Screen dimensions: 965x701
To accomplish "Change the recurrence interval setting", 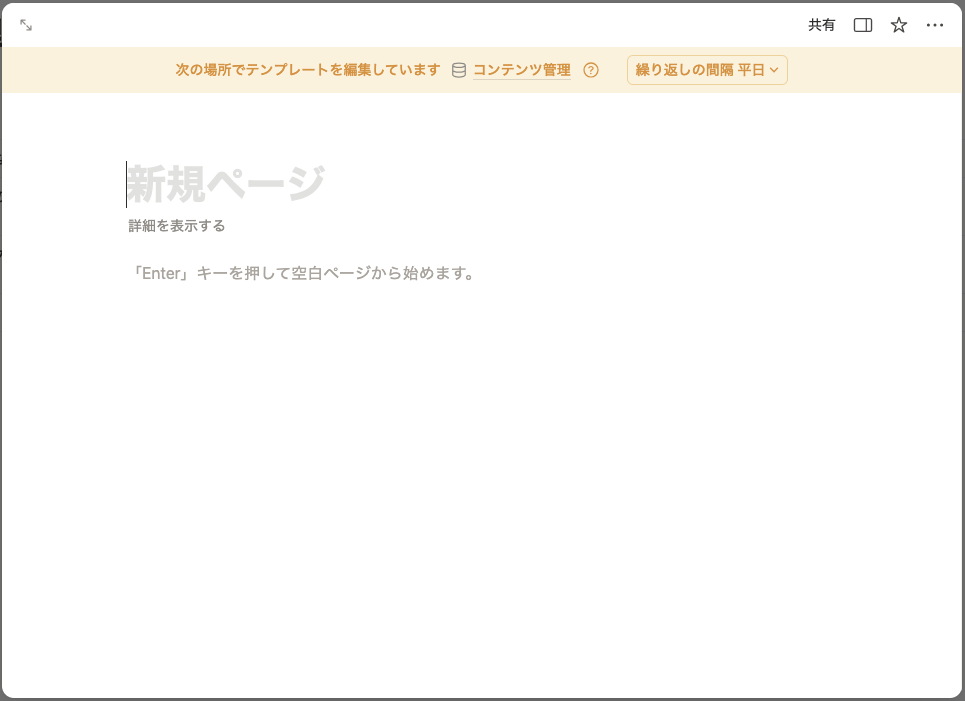I will pos(706,70).
